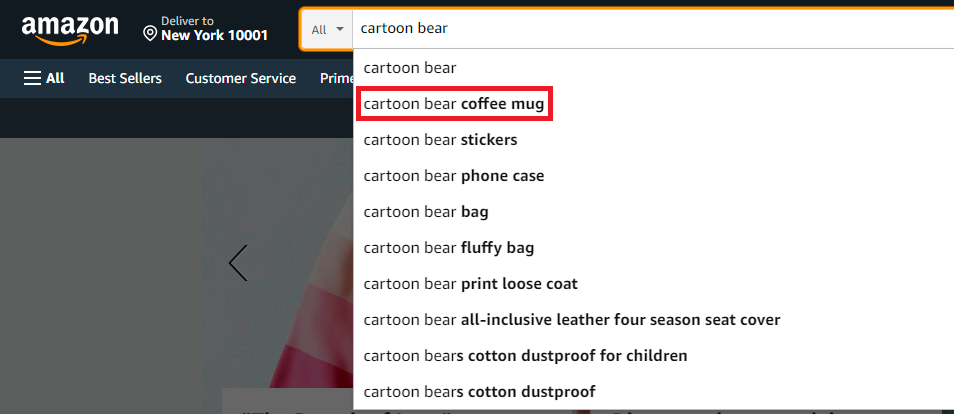
Task: Select 'cartoon bear bag' suggestion
Action: (x=426, y=212)
